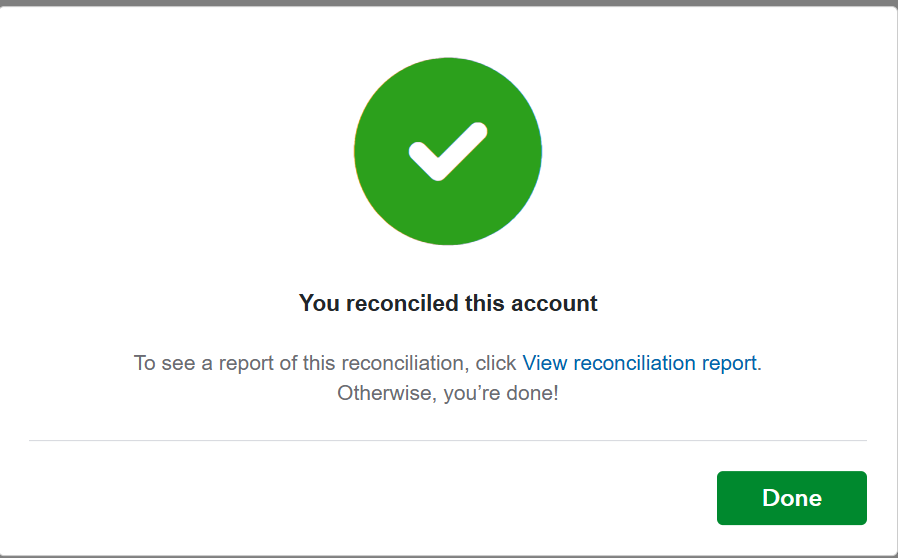
Task: Open the View reconciliation report link
Action: pos(639,363)
